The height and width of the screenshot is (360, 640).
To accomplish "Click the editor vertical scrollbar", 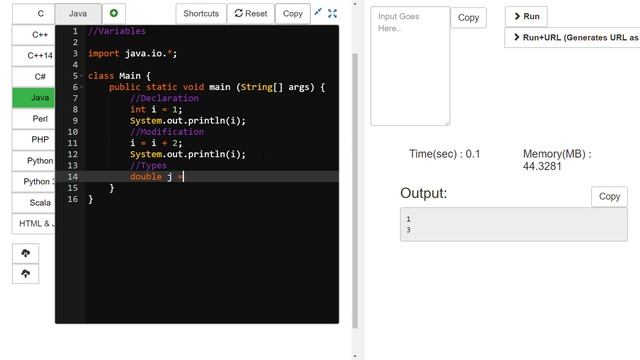I will point(355,191).
